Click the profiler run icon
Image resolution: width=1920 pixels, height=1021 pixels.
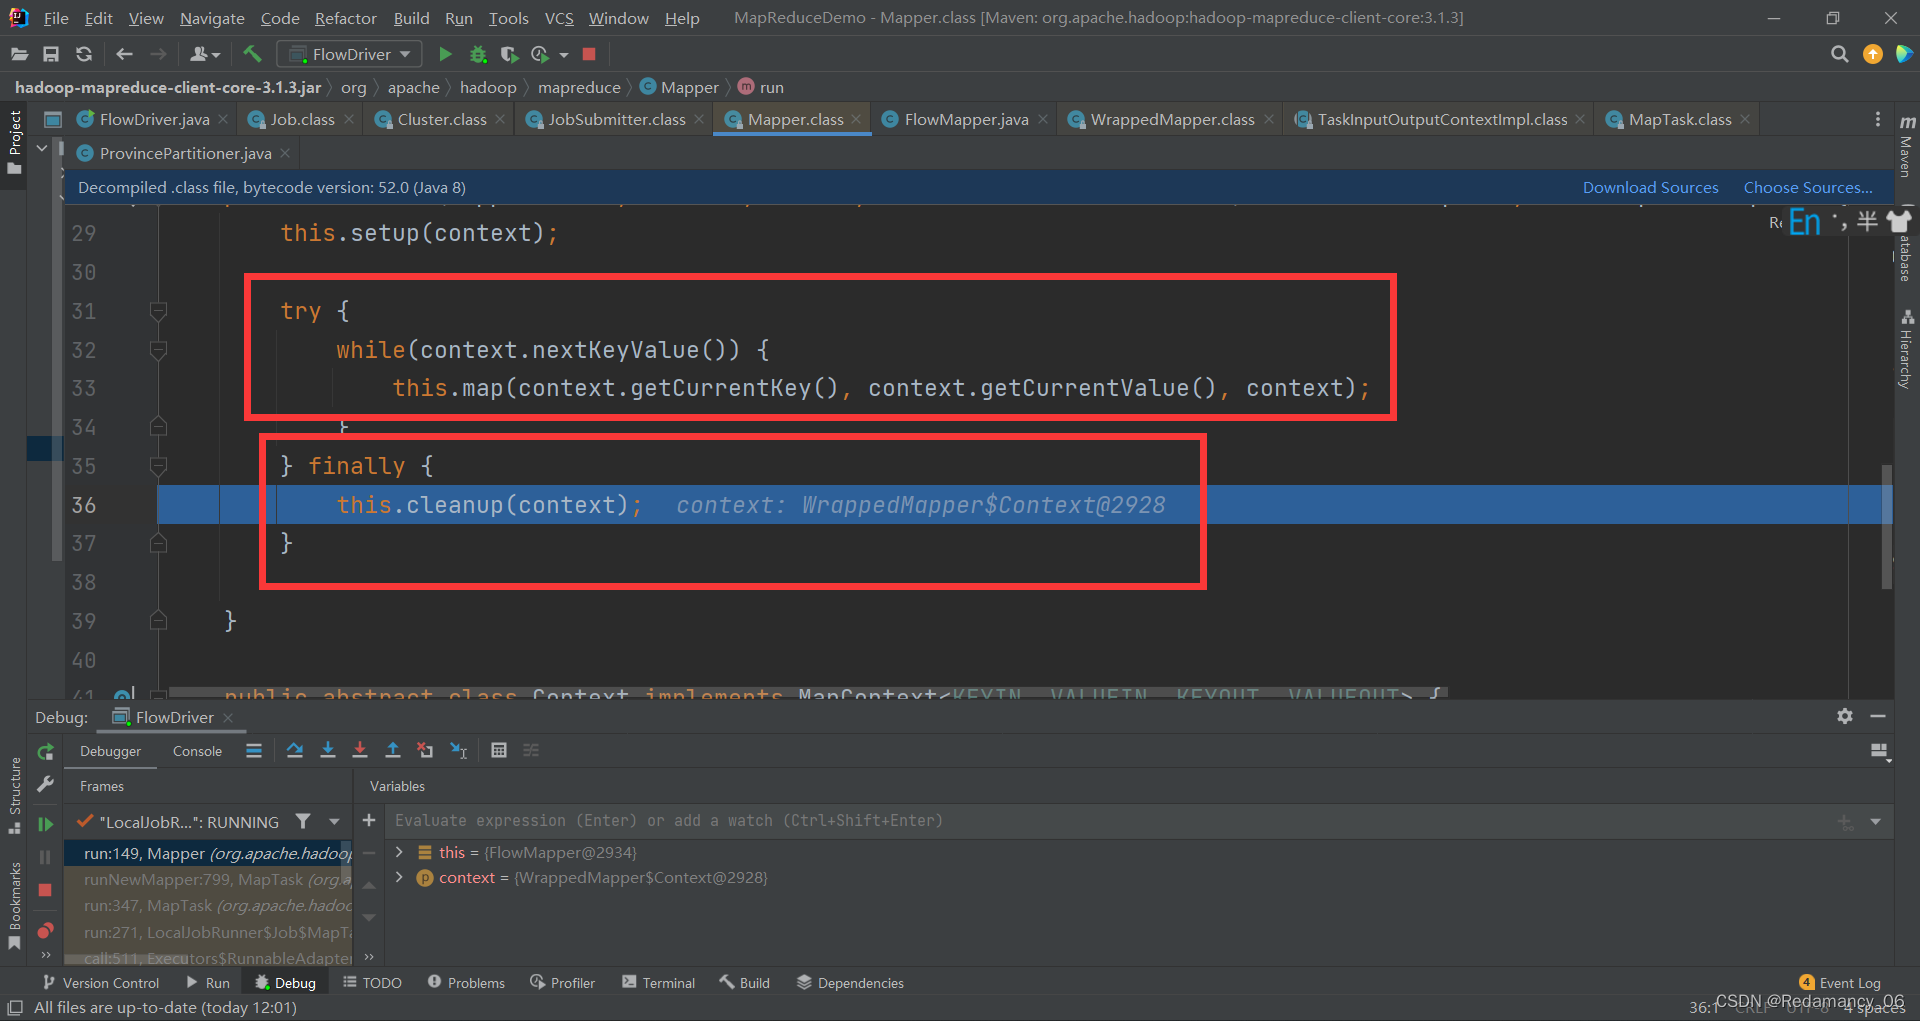(540, 54)
